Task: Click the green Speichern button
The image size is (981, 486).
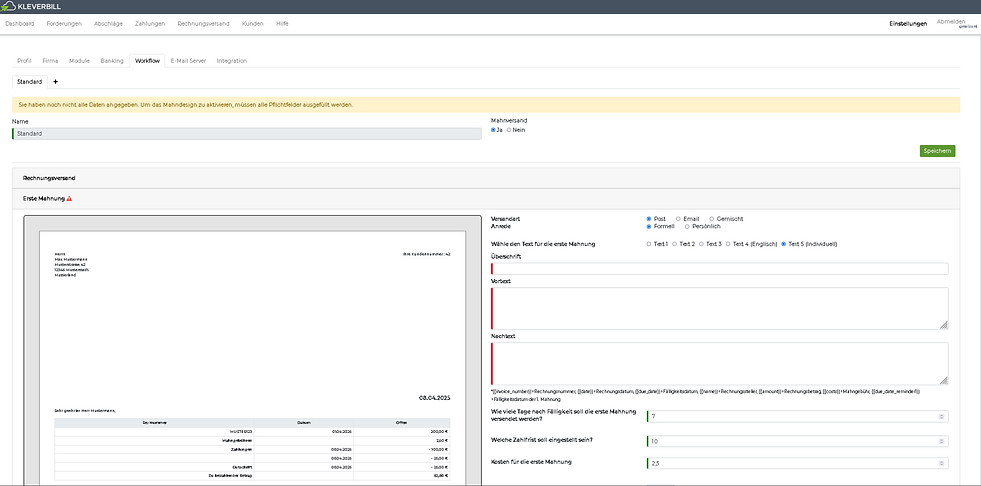Action: click(x=937, y=151)
